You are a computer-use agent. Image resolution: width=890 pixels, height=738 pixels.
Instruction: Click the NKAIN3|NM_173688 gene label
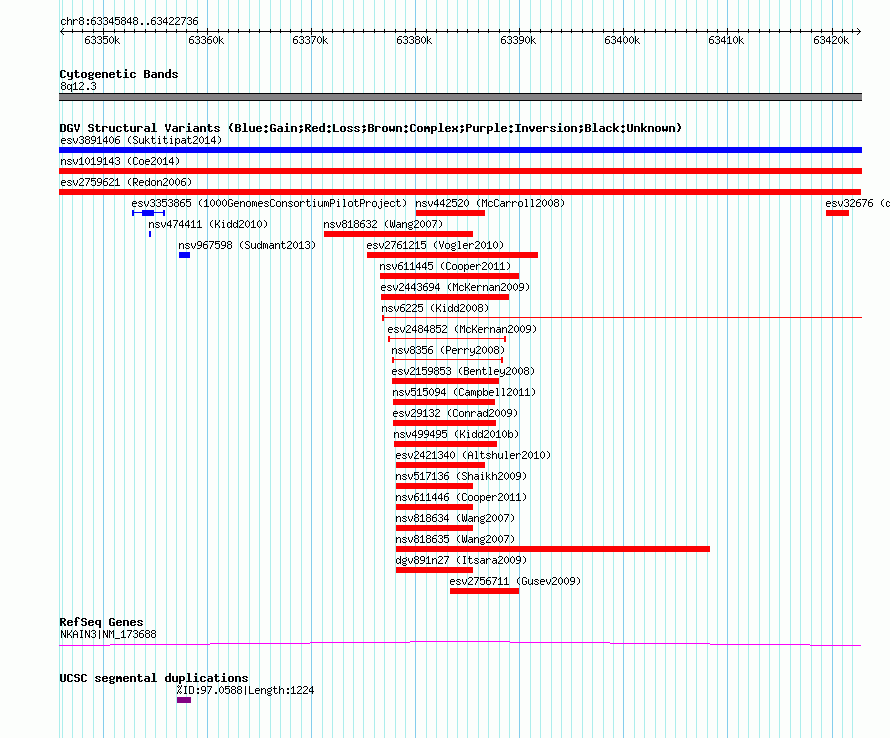tap(108, 634)
